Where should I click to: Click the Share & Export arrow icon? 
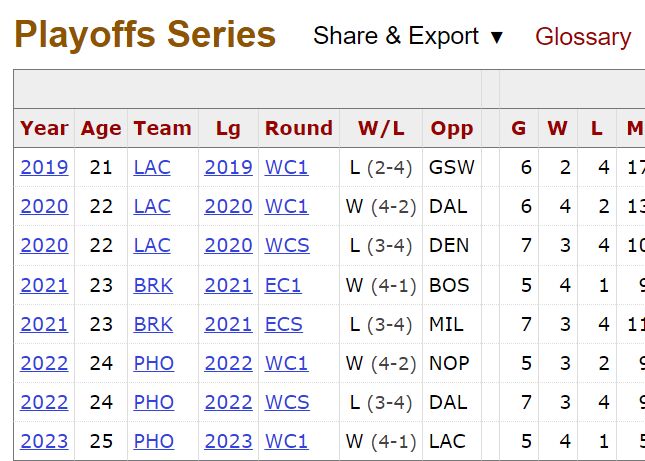[x=497, y=37]
